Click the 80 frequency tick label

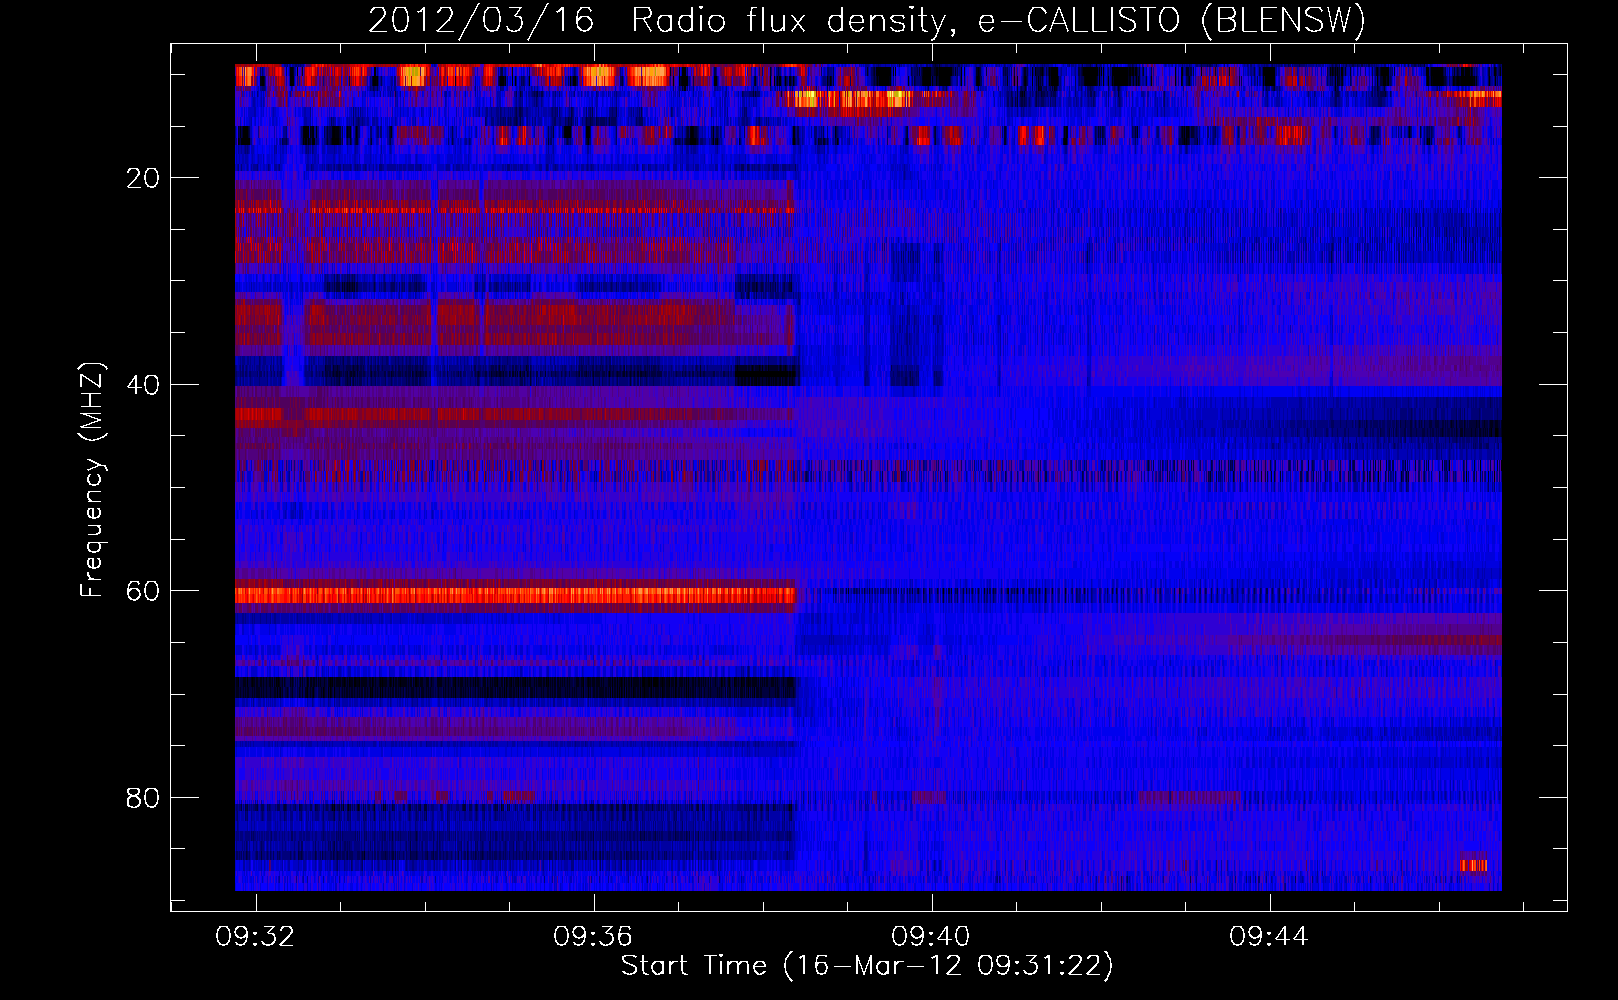(143, 798)
